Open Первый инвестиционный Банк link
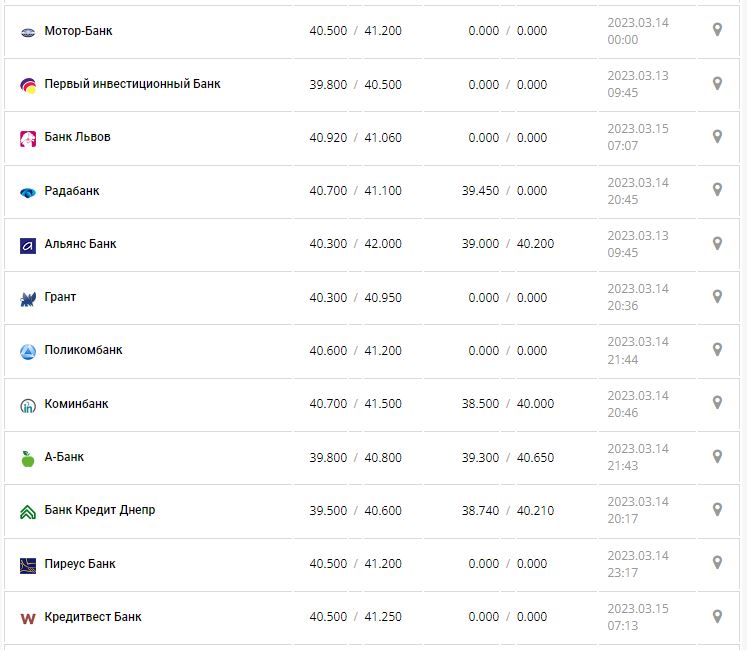 point(132,84)
